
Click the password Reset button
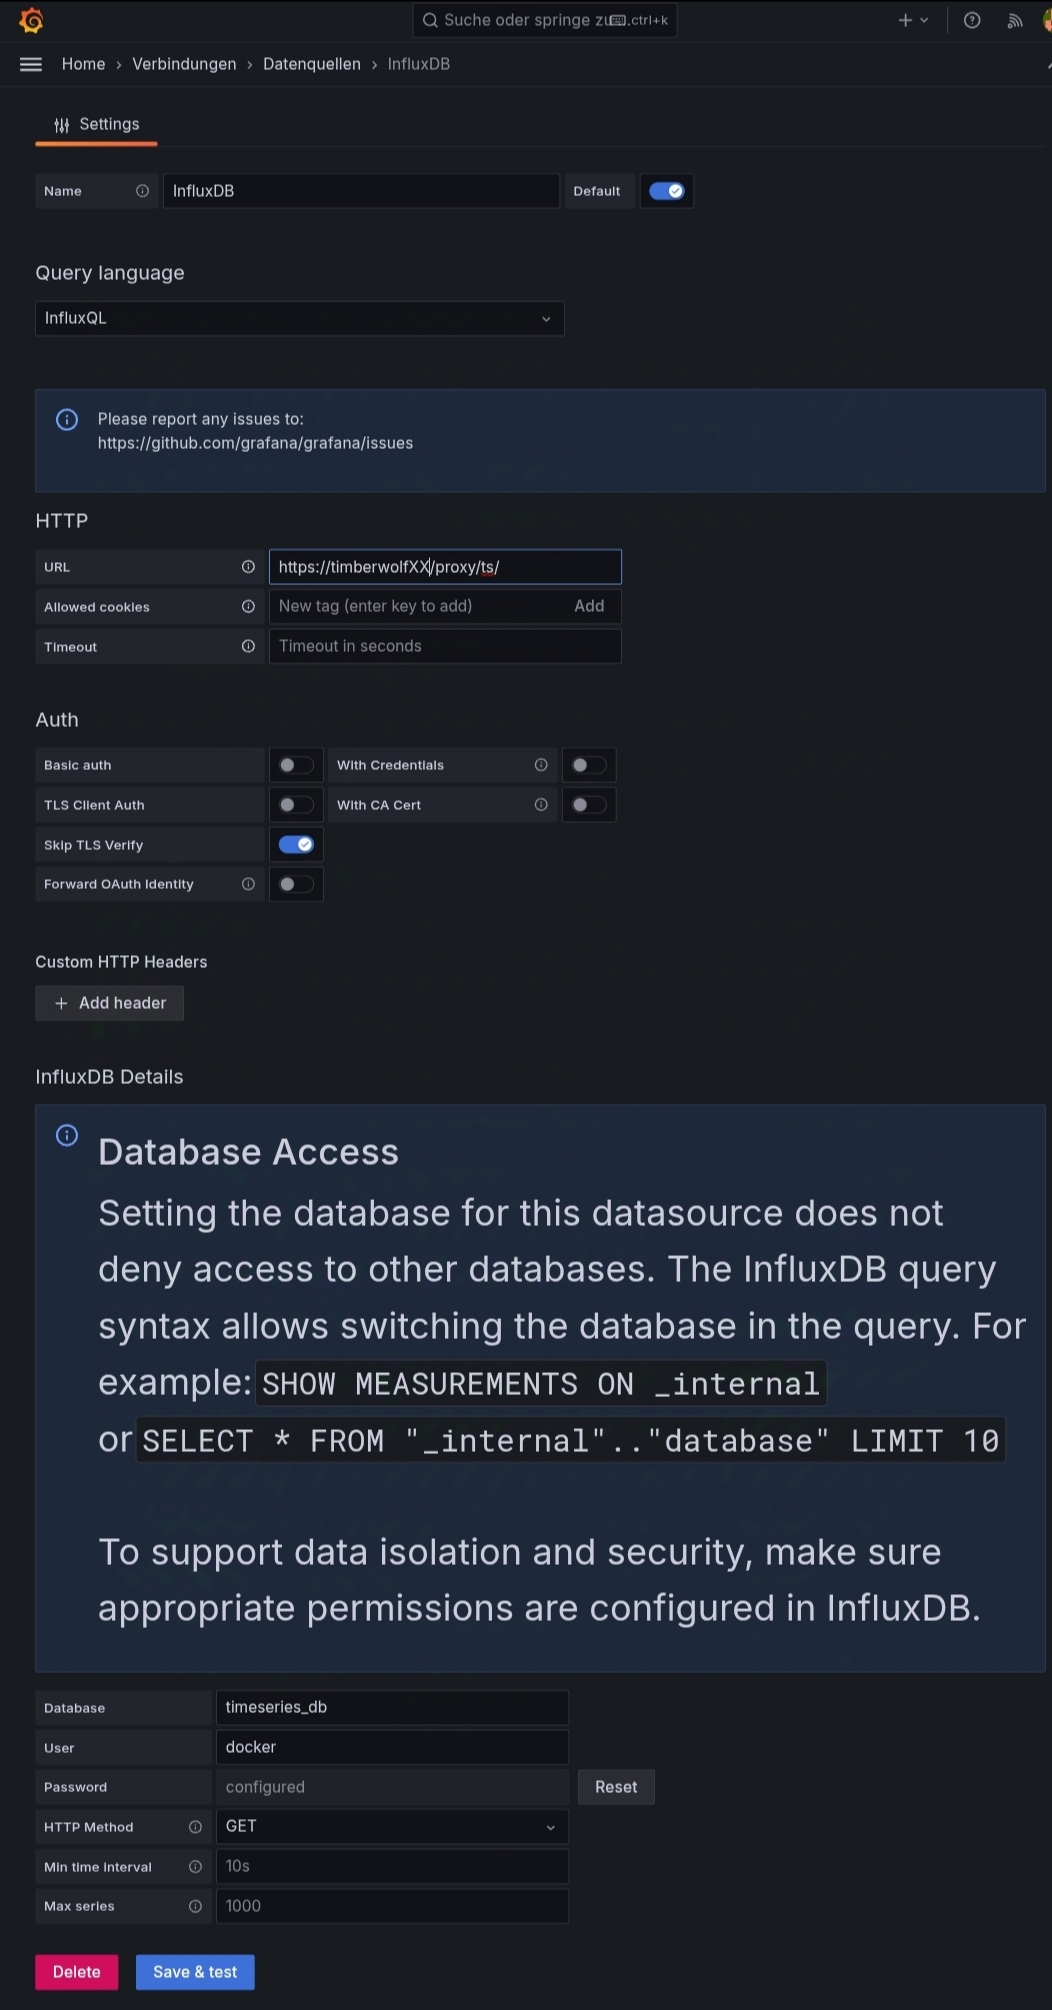[x=616, y=1787]
